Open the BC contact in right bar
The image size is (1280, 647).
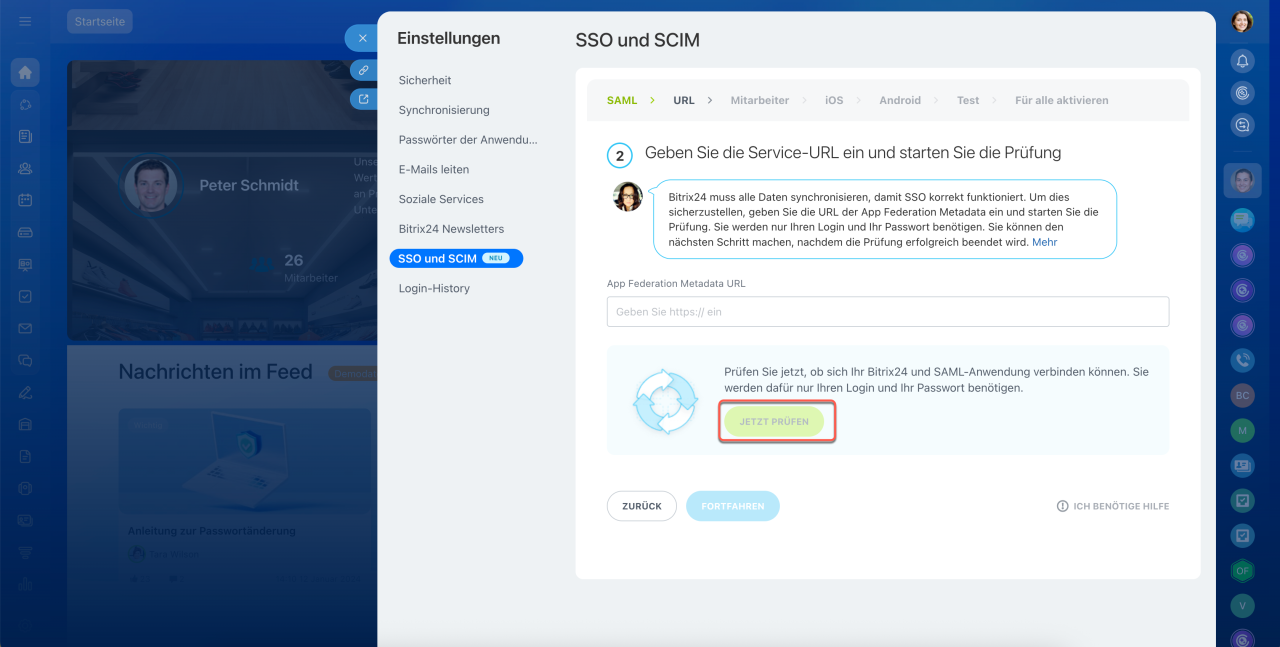(x=1242, y=395)
